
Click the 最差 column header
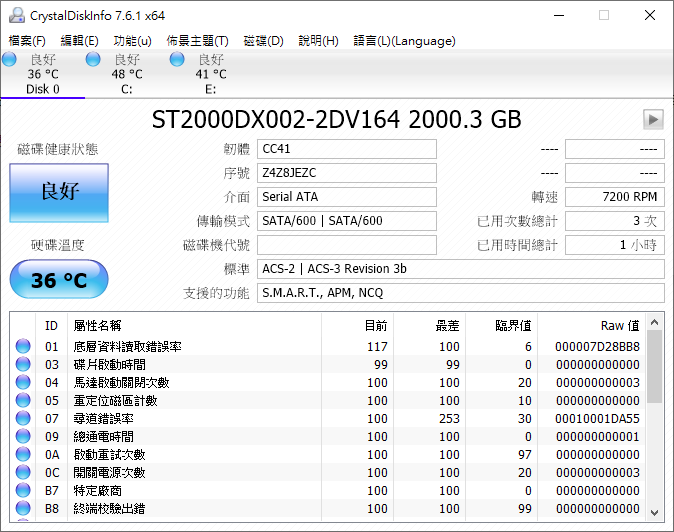430,326
